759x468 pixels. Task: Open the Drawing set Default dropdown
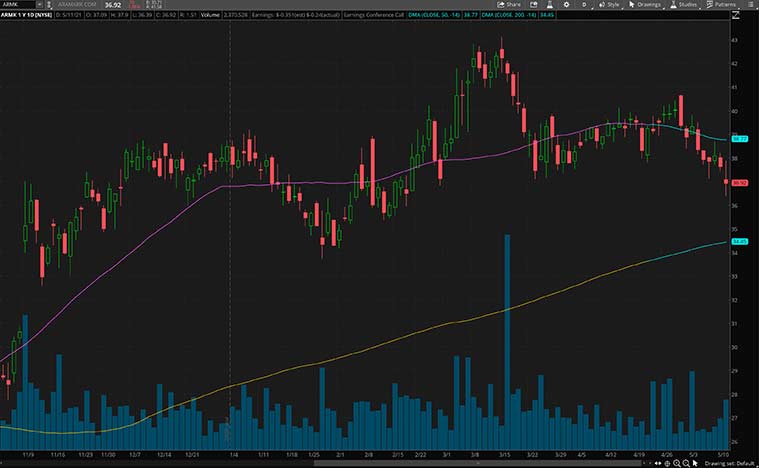[729, 463]
